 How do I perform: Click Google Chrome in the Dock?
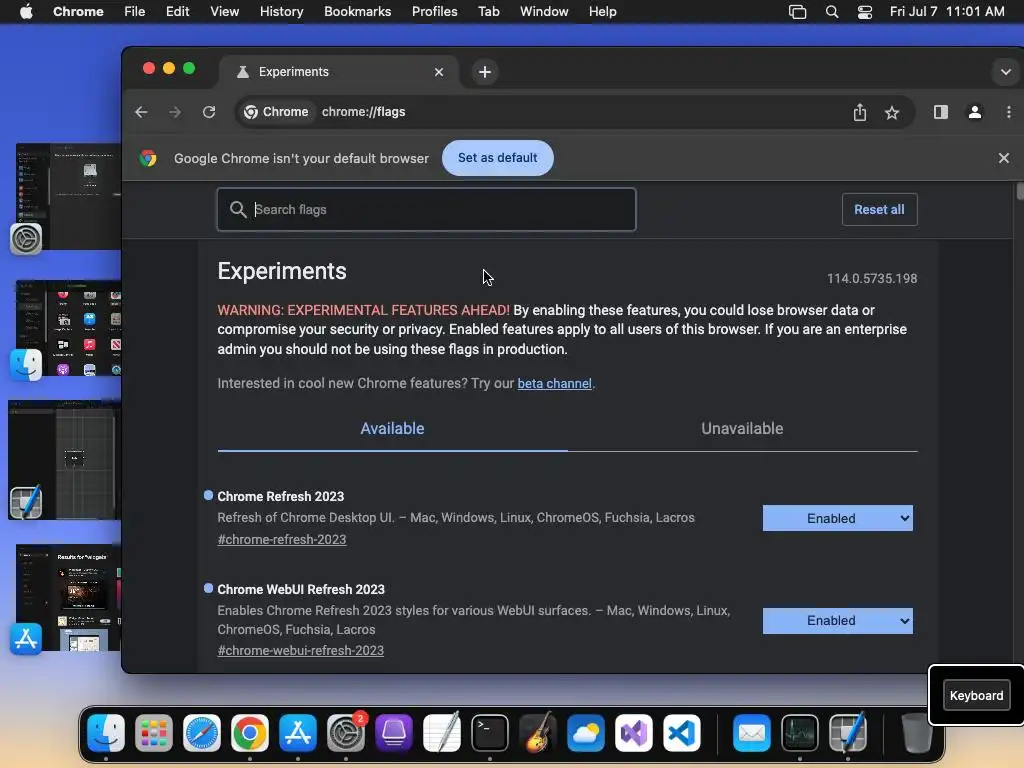(x=249, y=733)
